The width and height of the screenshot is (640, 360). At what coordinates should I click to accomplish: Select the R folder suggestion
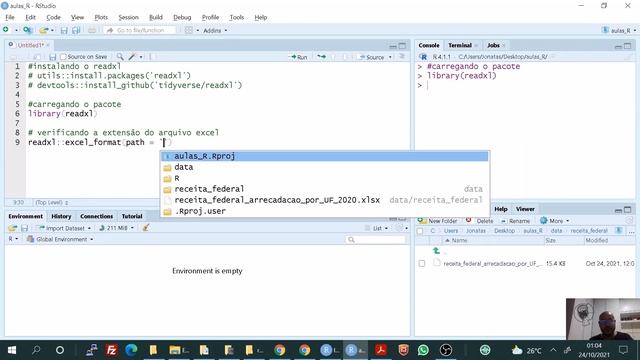[x=324, y=178]
